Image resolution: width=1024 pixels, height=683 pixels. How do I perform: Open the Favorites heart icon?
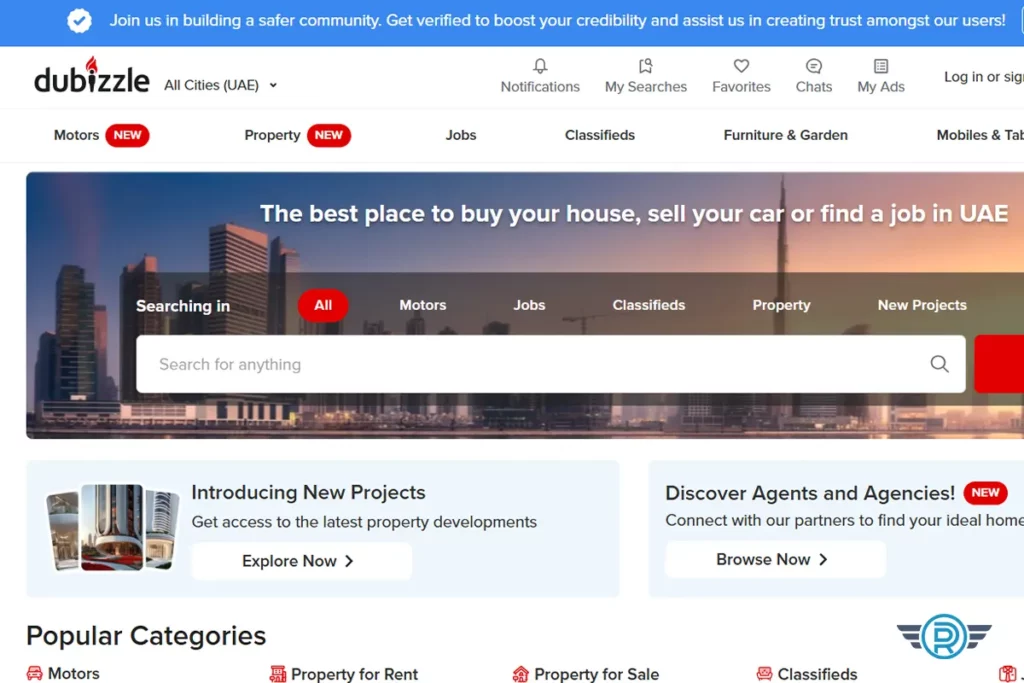click(x=741, y=66)
